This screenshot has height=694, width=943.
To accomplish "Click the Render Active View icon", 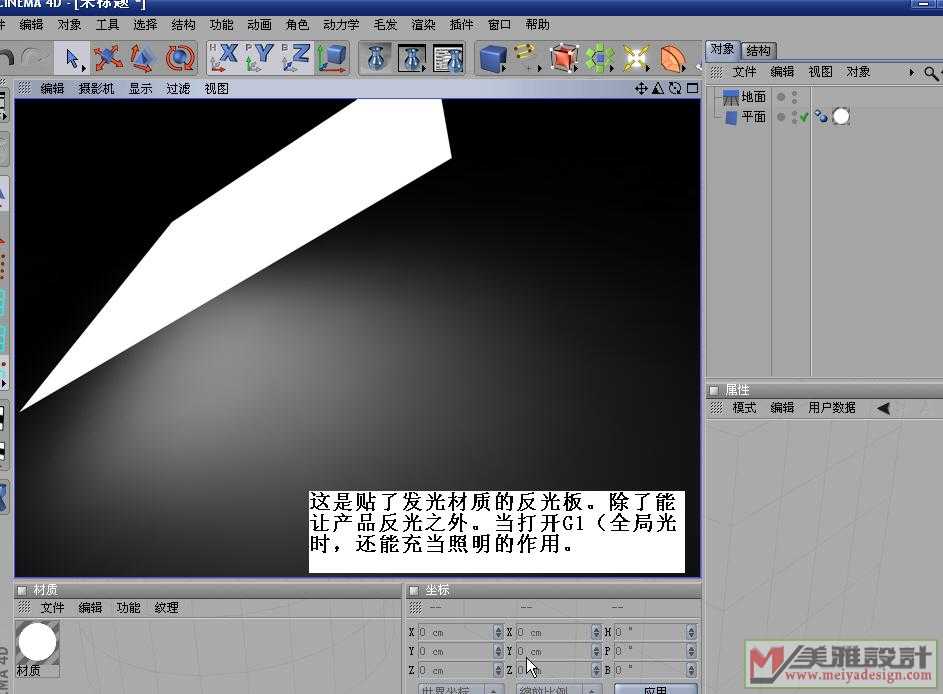I will tap(377, 58).
